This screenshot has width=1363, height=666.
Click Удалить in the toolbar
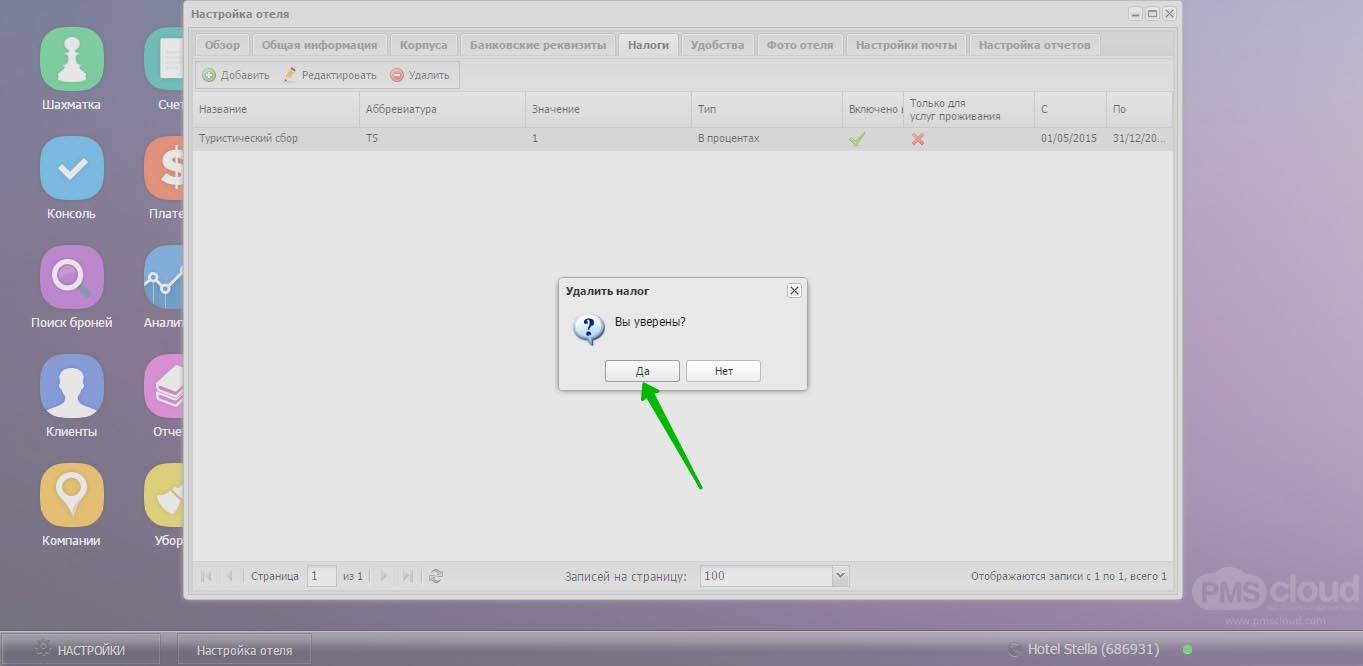pos(420,75)
